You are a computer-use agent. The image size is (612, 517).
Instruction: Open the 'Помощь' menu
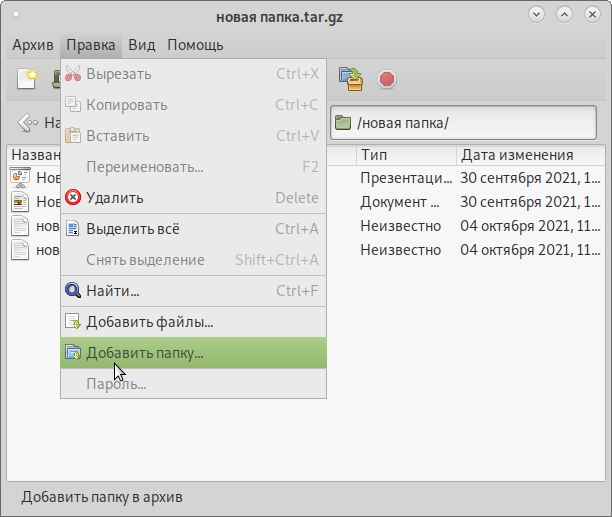point(195,45)
